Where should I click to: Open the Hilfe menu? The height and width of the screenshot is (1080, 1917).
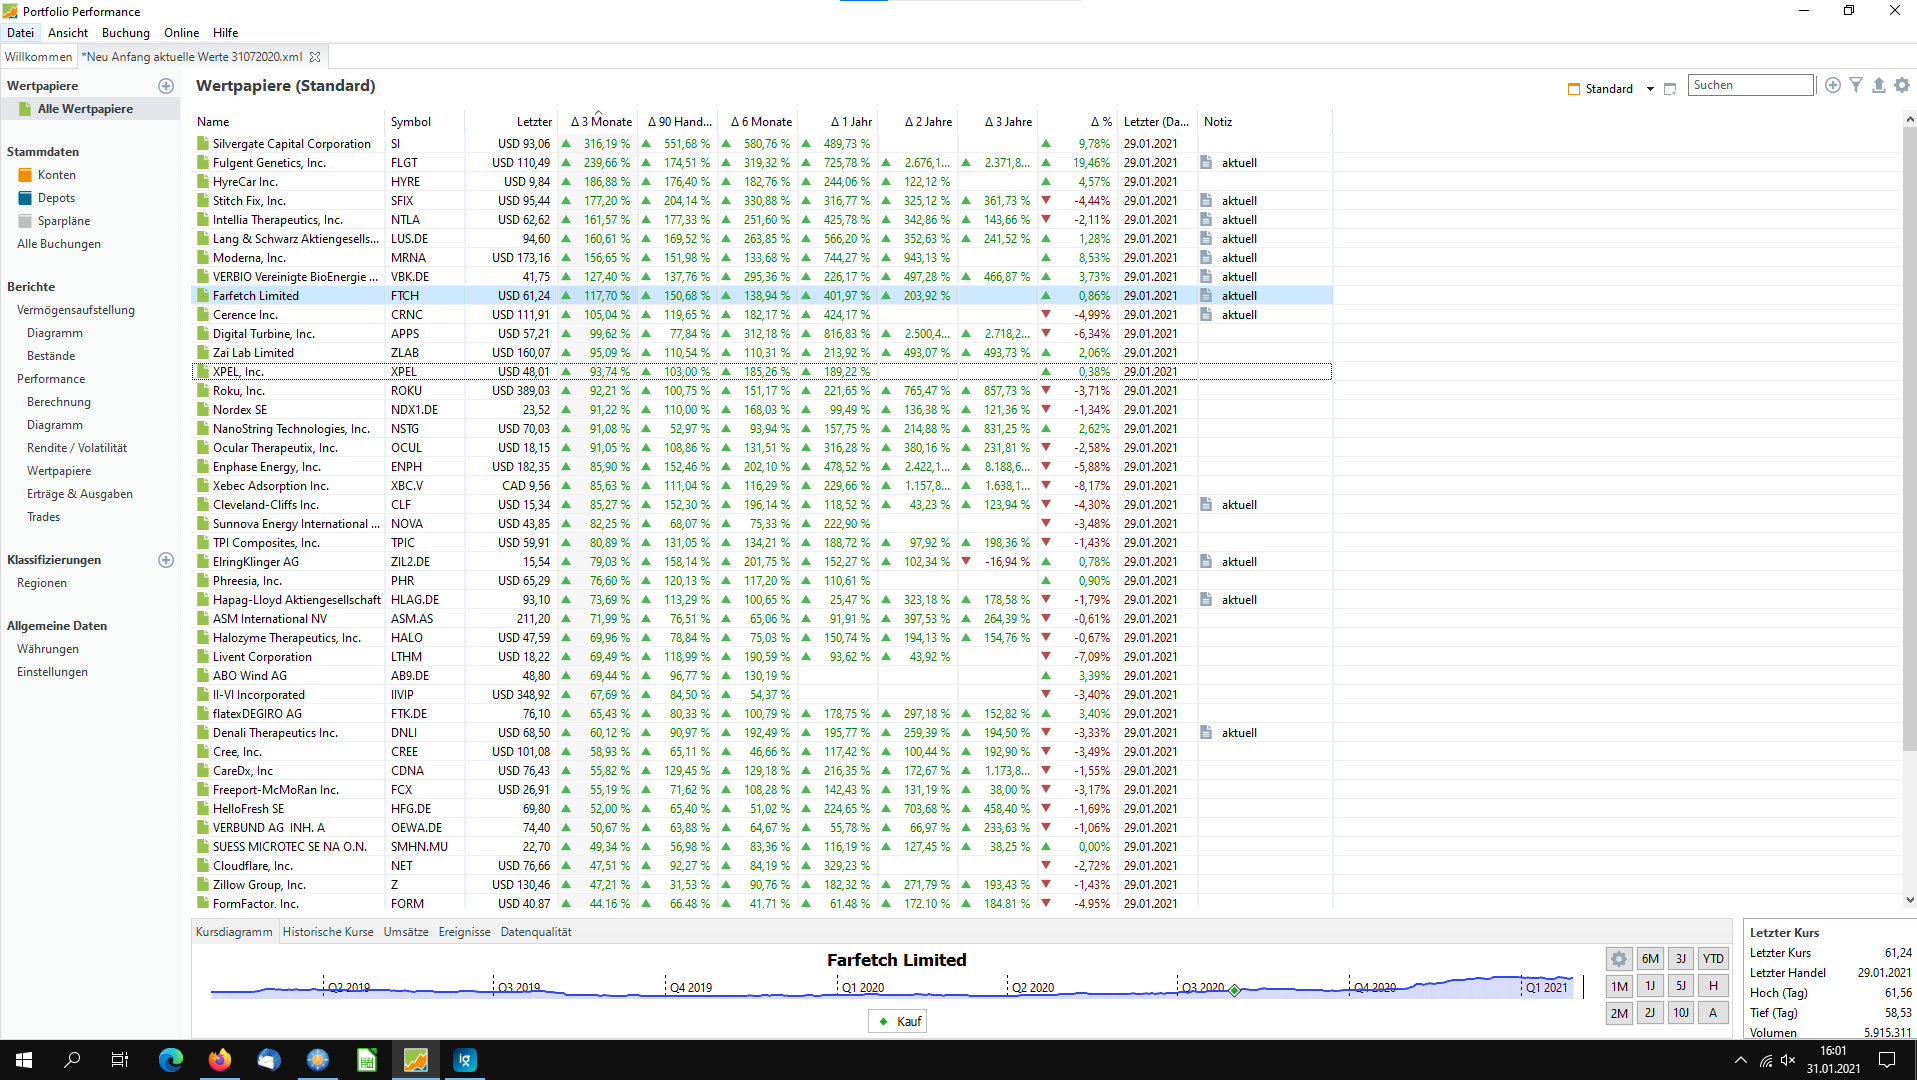coord(225,33)
